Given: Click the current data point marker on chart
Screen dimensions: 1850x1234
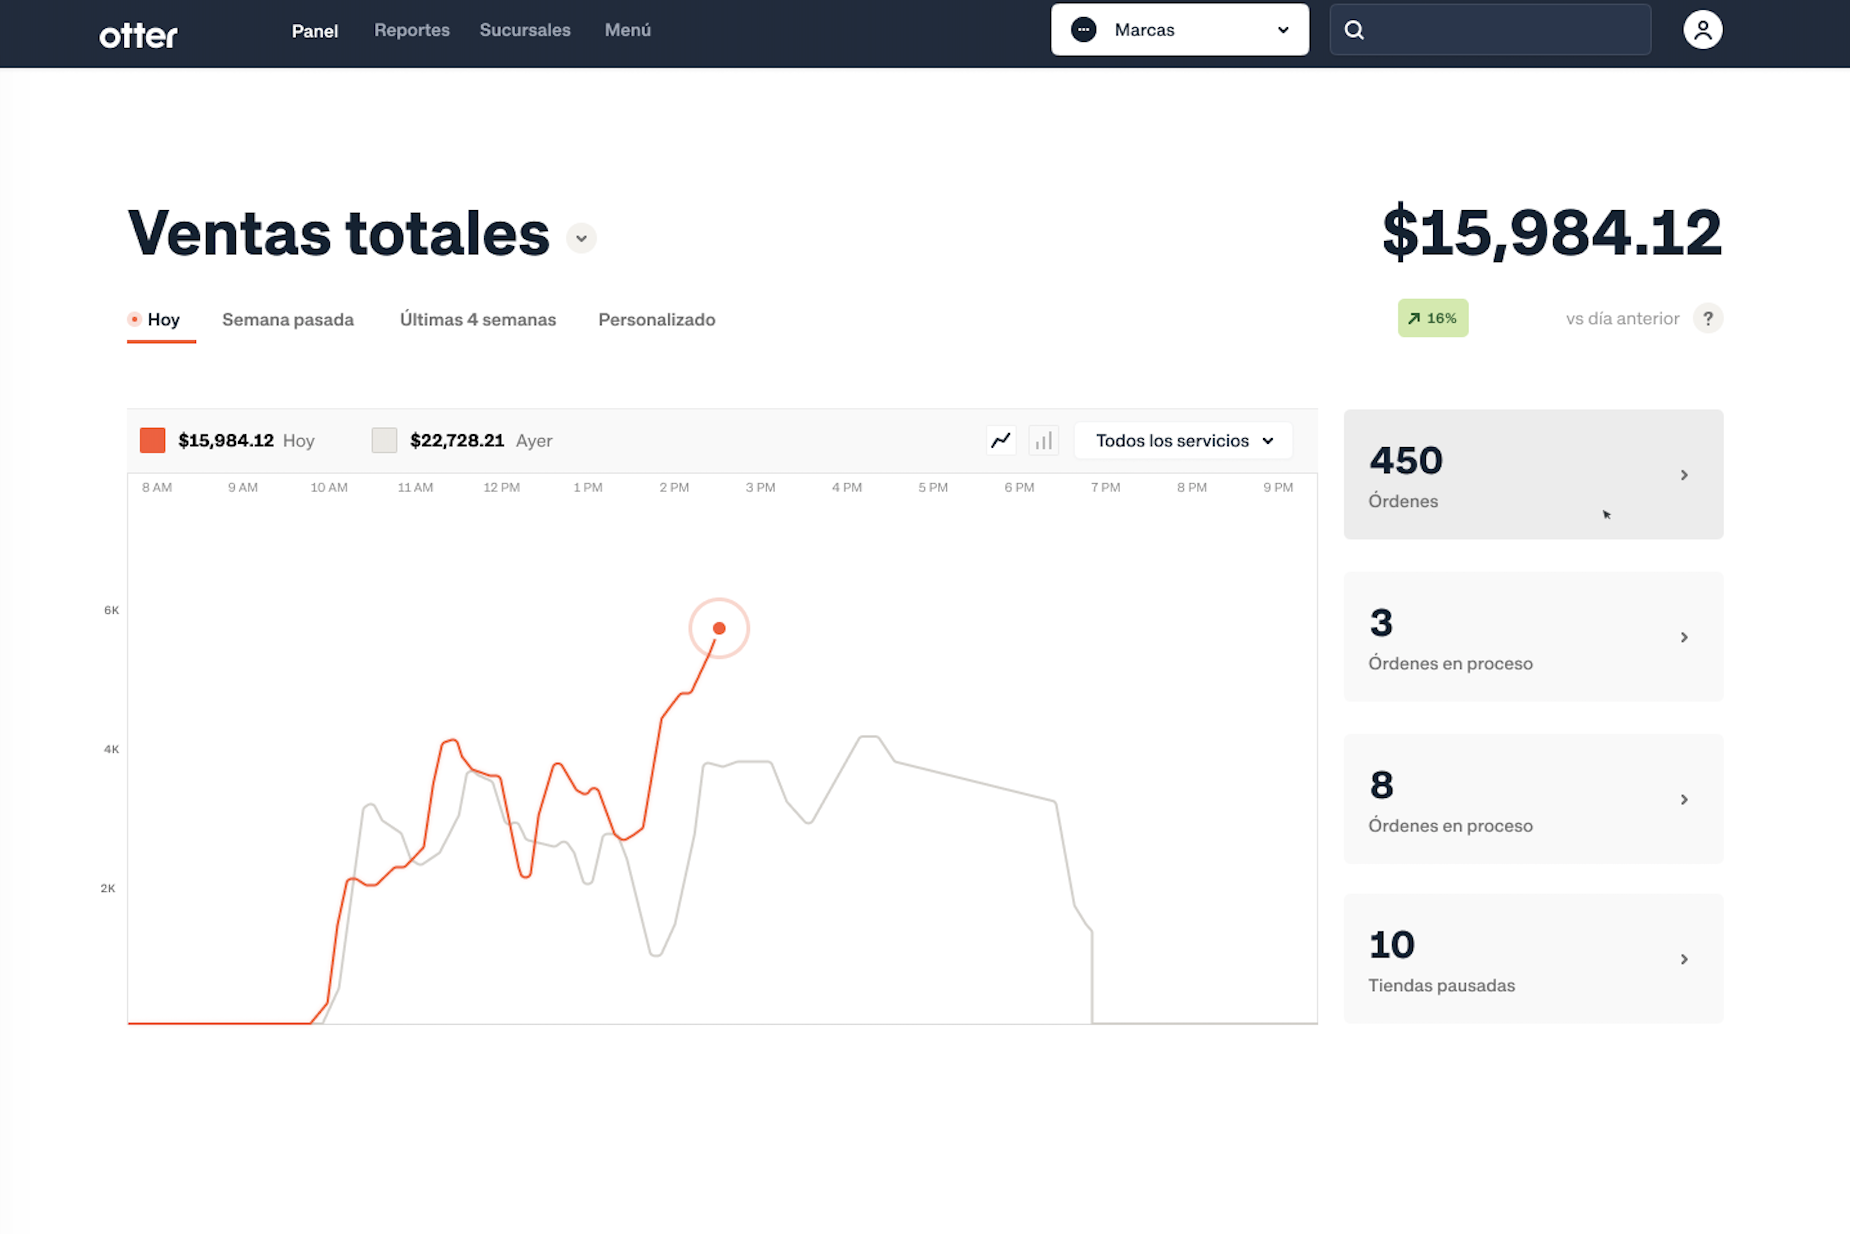Looking at the screenshot, I should pyautogui.click(x=719, y=628).
